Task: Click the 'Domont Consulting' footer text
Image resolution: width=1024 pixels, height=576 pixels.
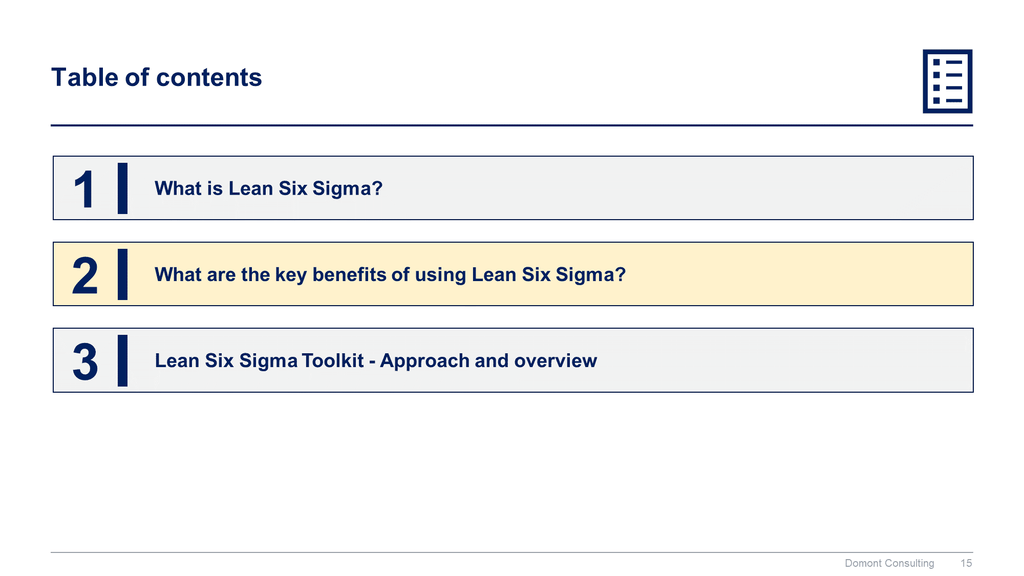Action: click(889, 563)
